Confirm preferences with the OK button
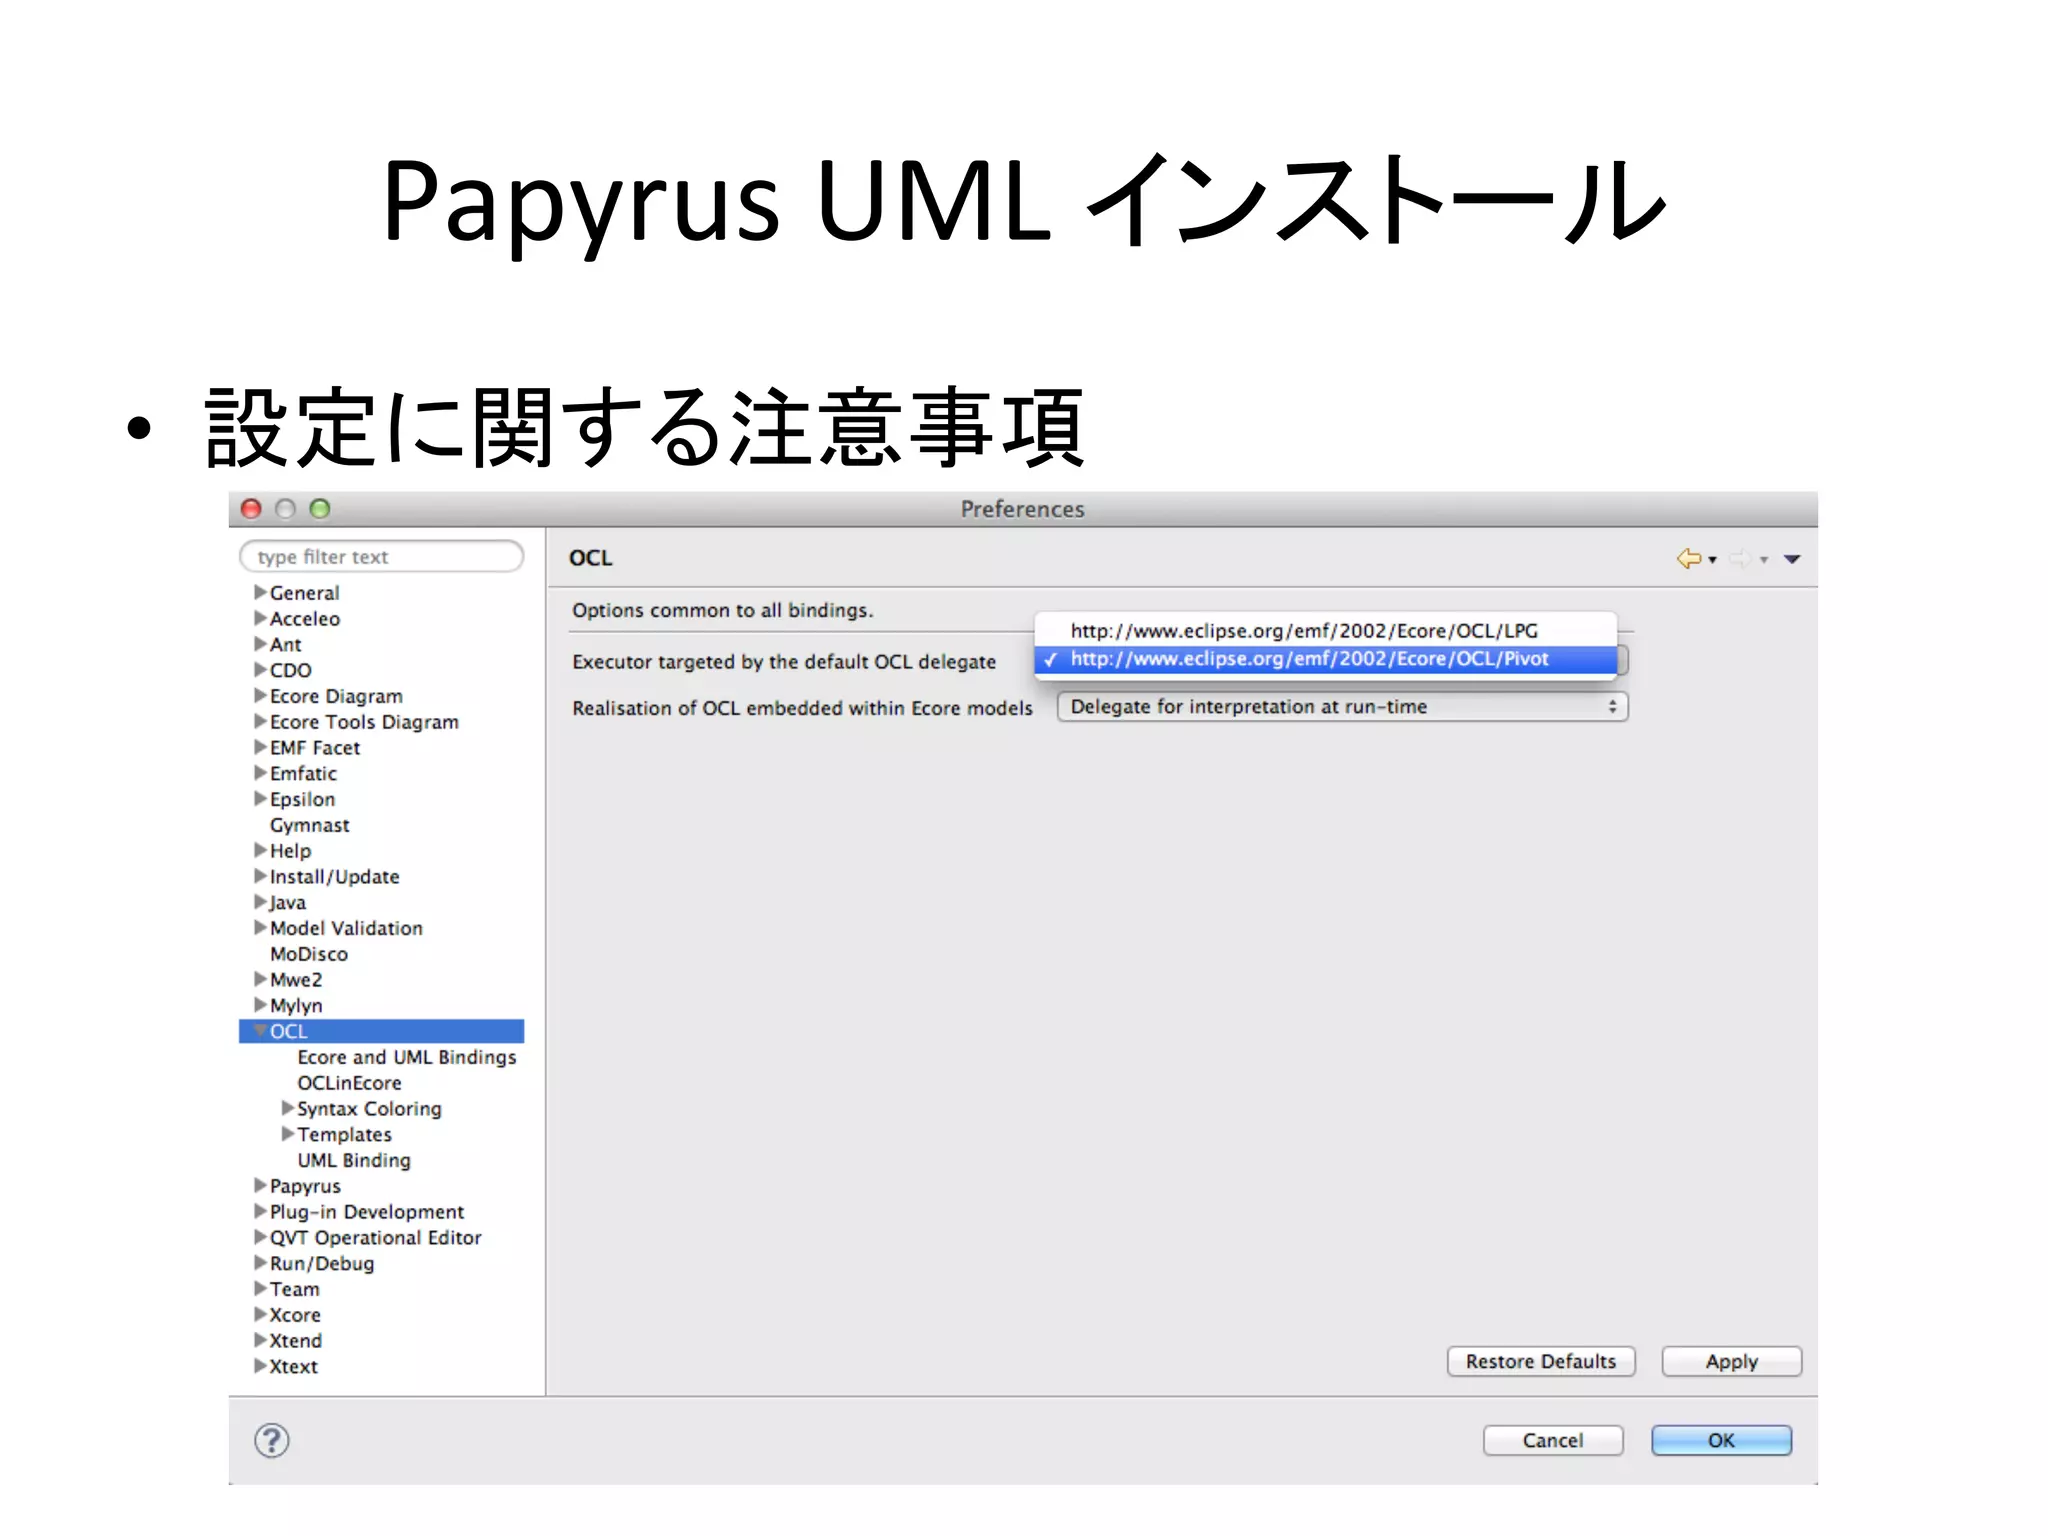Image resolution: width=2048 pixels, height=1536 pixels. (1721, 1440)
